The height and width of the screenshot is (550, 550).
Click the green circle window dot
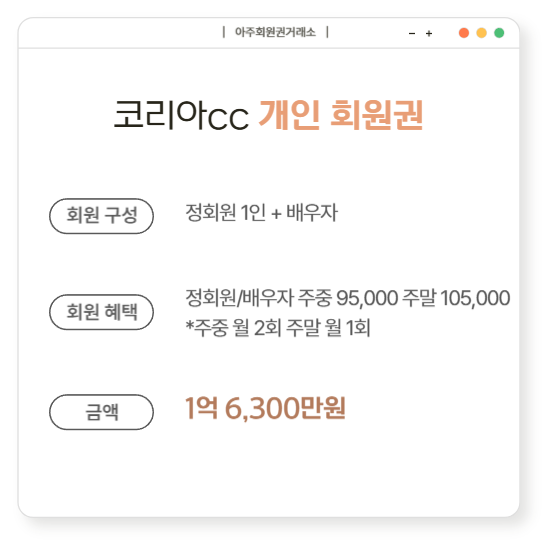[499, 33]
